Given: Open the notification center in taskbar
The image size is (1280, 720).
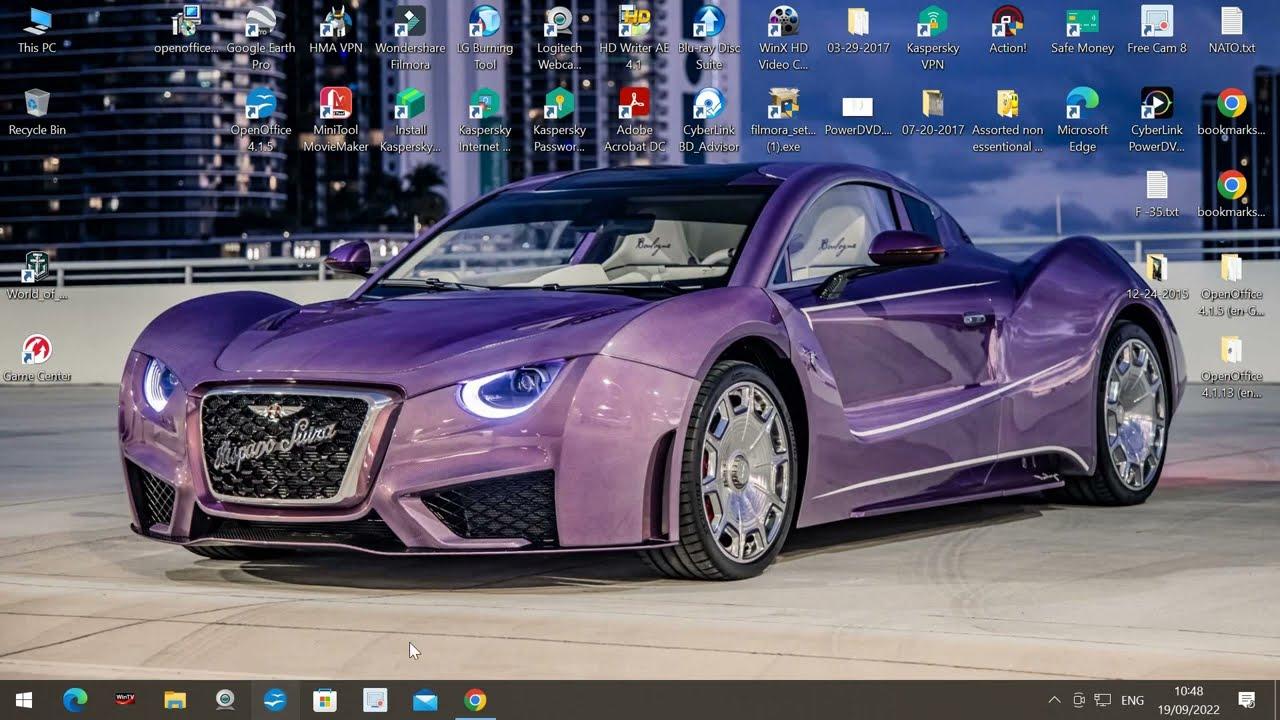Looking at the screenshot, I should tap(1247, 700).
